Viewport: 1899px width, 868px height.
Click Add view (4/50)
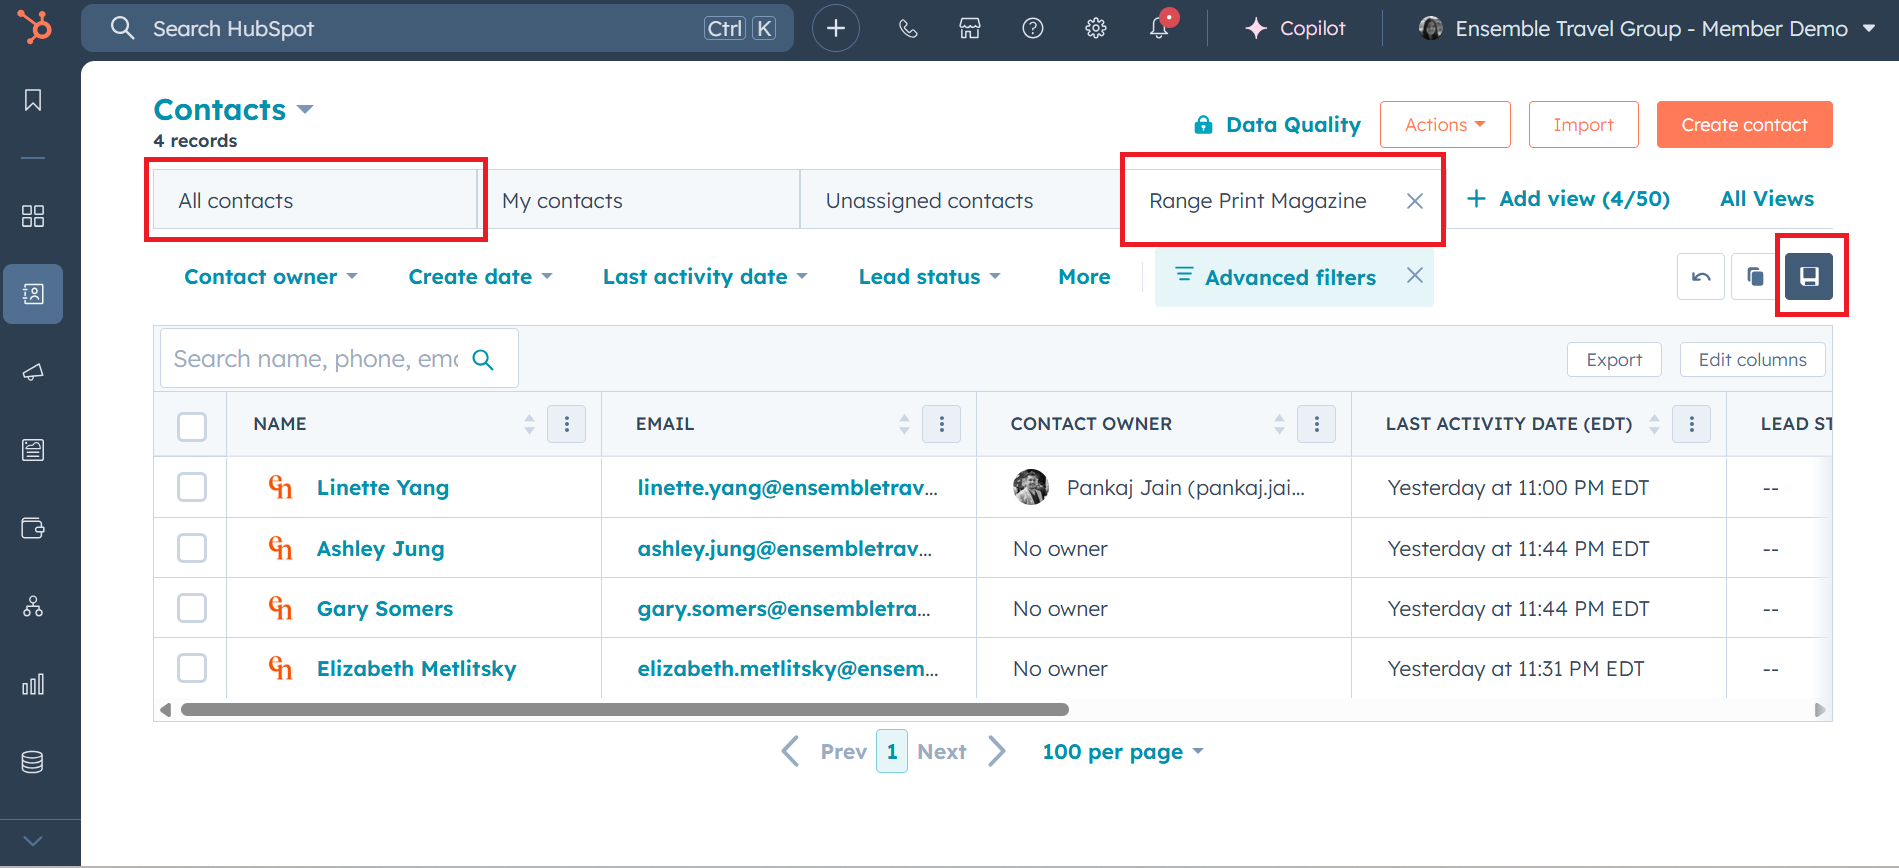point(1568,199)
